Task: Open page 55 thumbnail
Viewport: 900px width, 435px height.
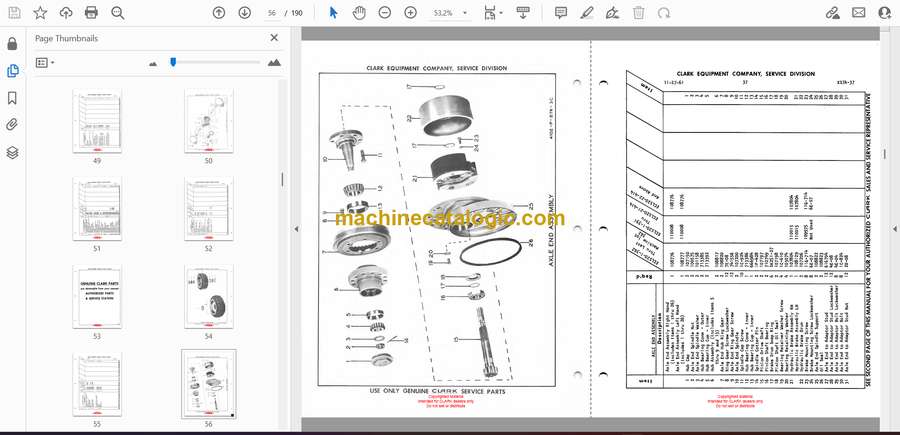Action: 97,384
